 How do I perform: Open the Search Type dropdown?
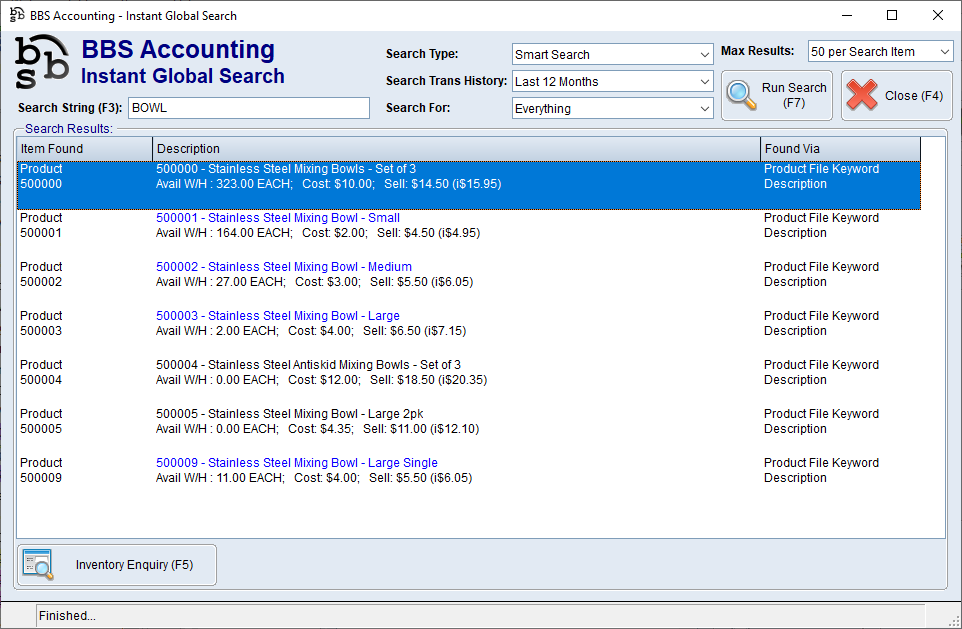click(x=612, y=54)
